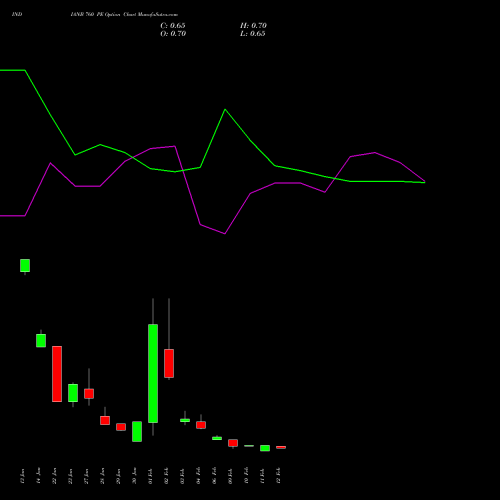Image resolution: width=500 pixels, height=500 pixels.
Task: Click the '30 Jan' date axis label
Action: point(135,476)
